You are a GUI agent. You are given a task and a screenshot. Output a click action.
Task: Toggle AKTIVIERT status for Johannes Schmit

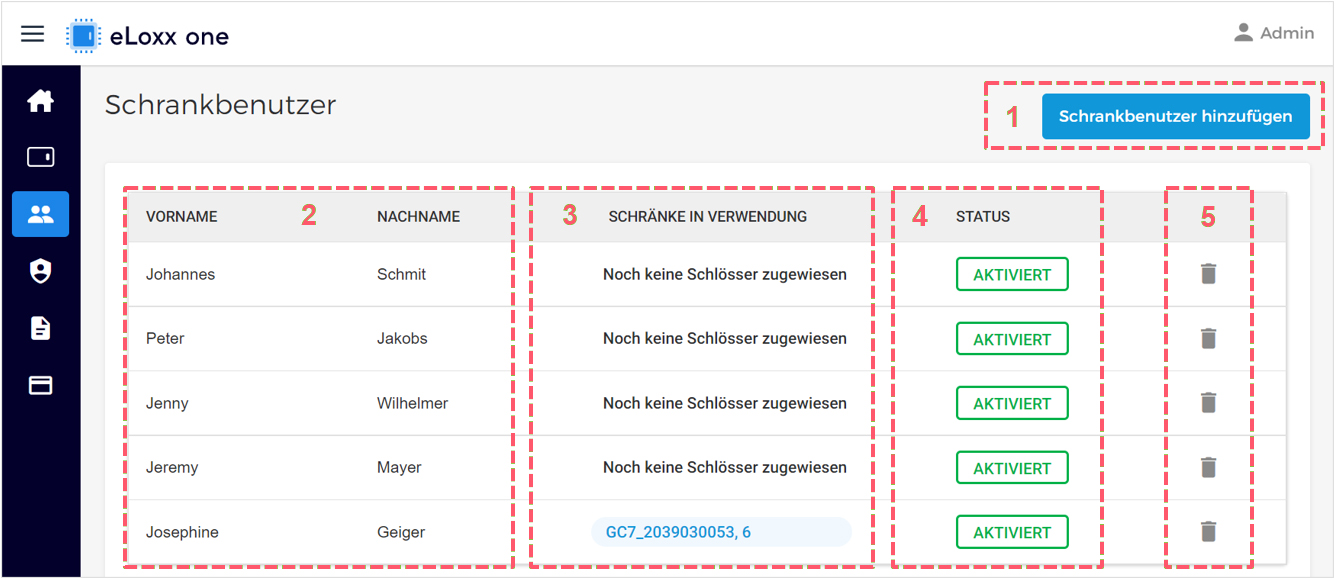click(x=1012, y=274)
